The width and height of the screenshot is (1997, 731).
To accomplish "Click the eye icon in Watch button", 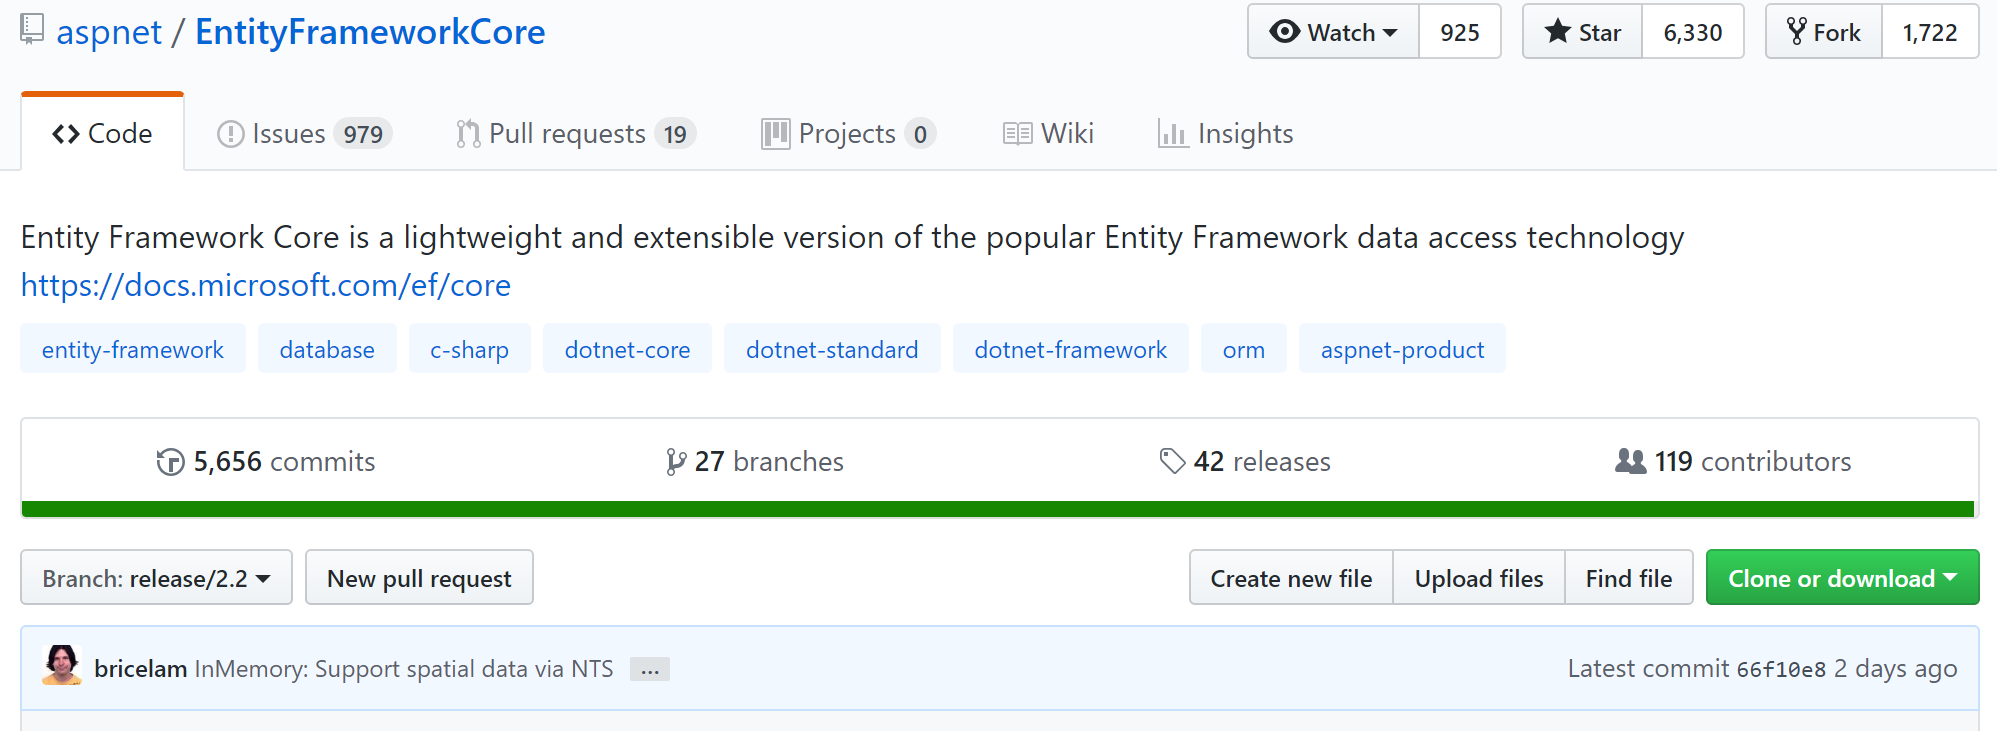I will pyautogui.click(x=1284, y=32).
